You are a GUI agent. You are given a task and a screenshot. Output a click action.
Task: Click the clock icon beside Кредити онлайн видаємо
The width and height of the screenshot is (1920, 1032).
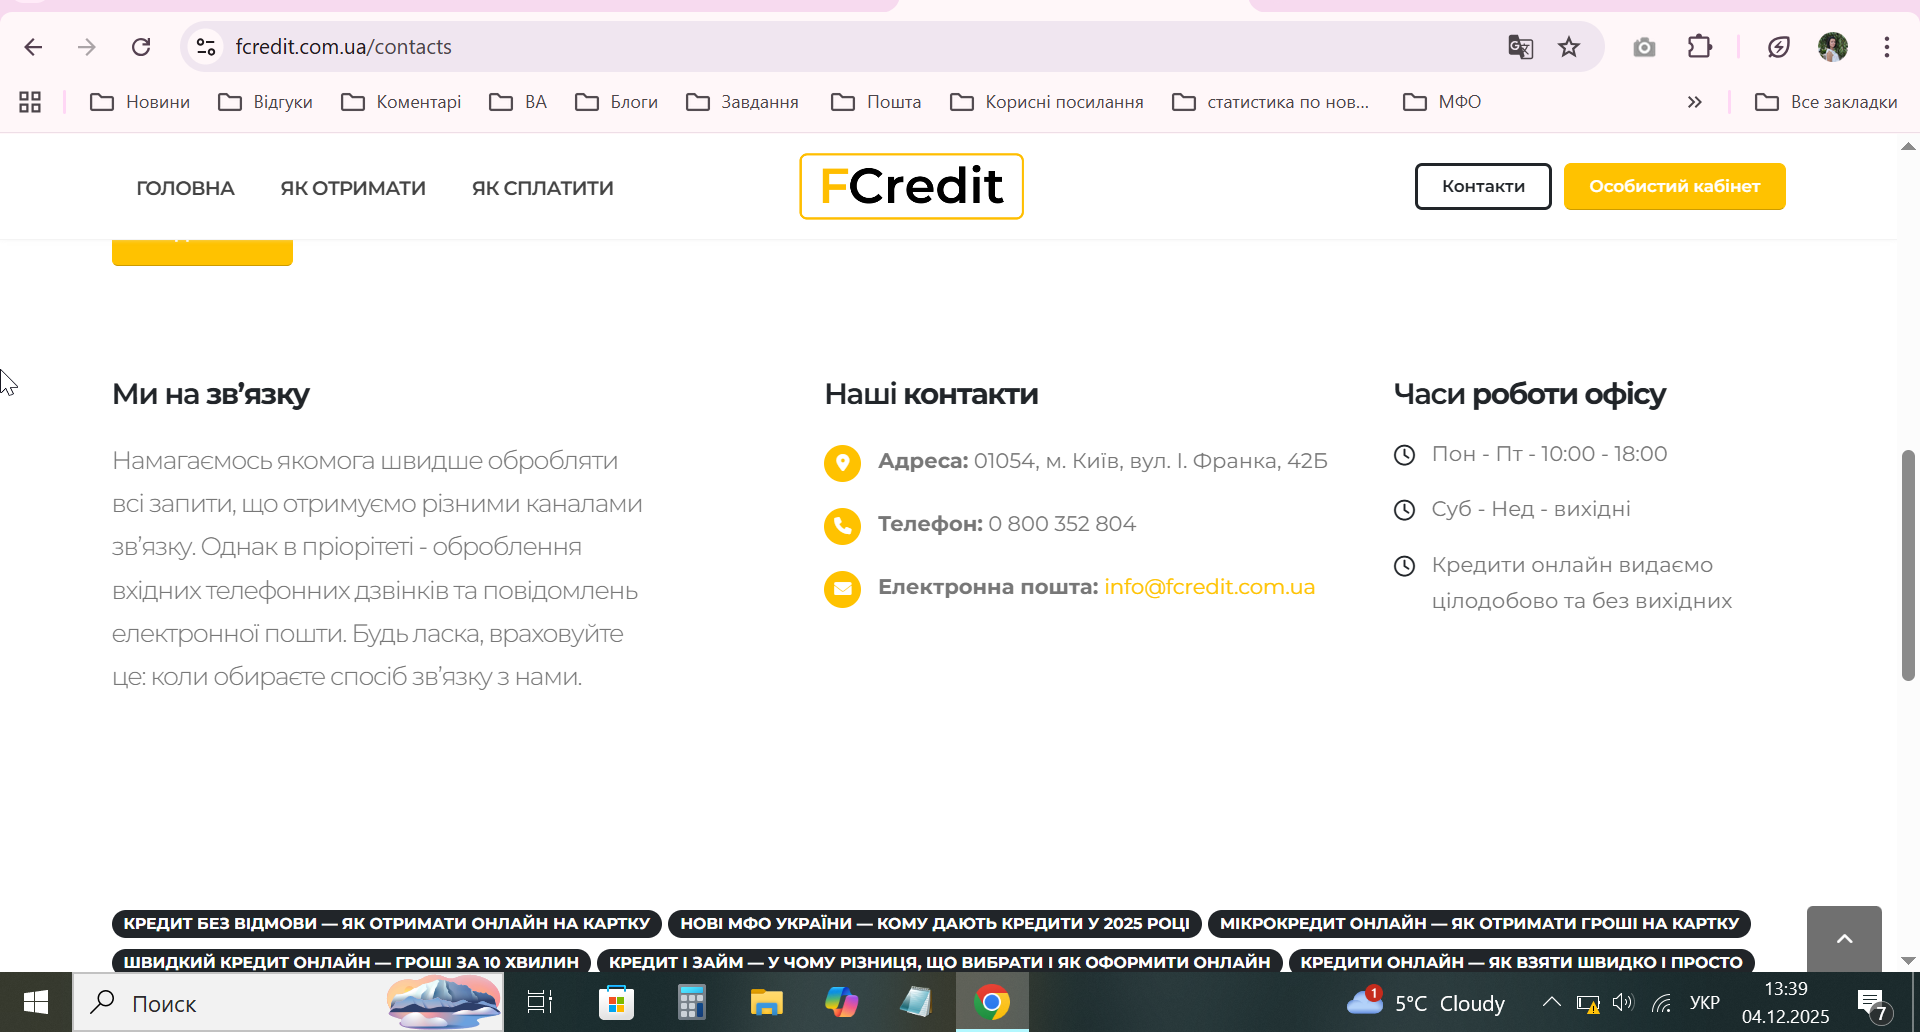coord(1405,566)
